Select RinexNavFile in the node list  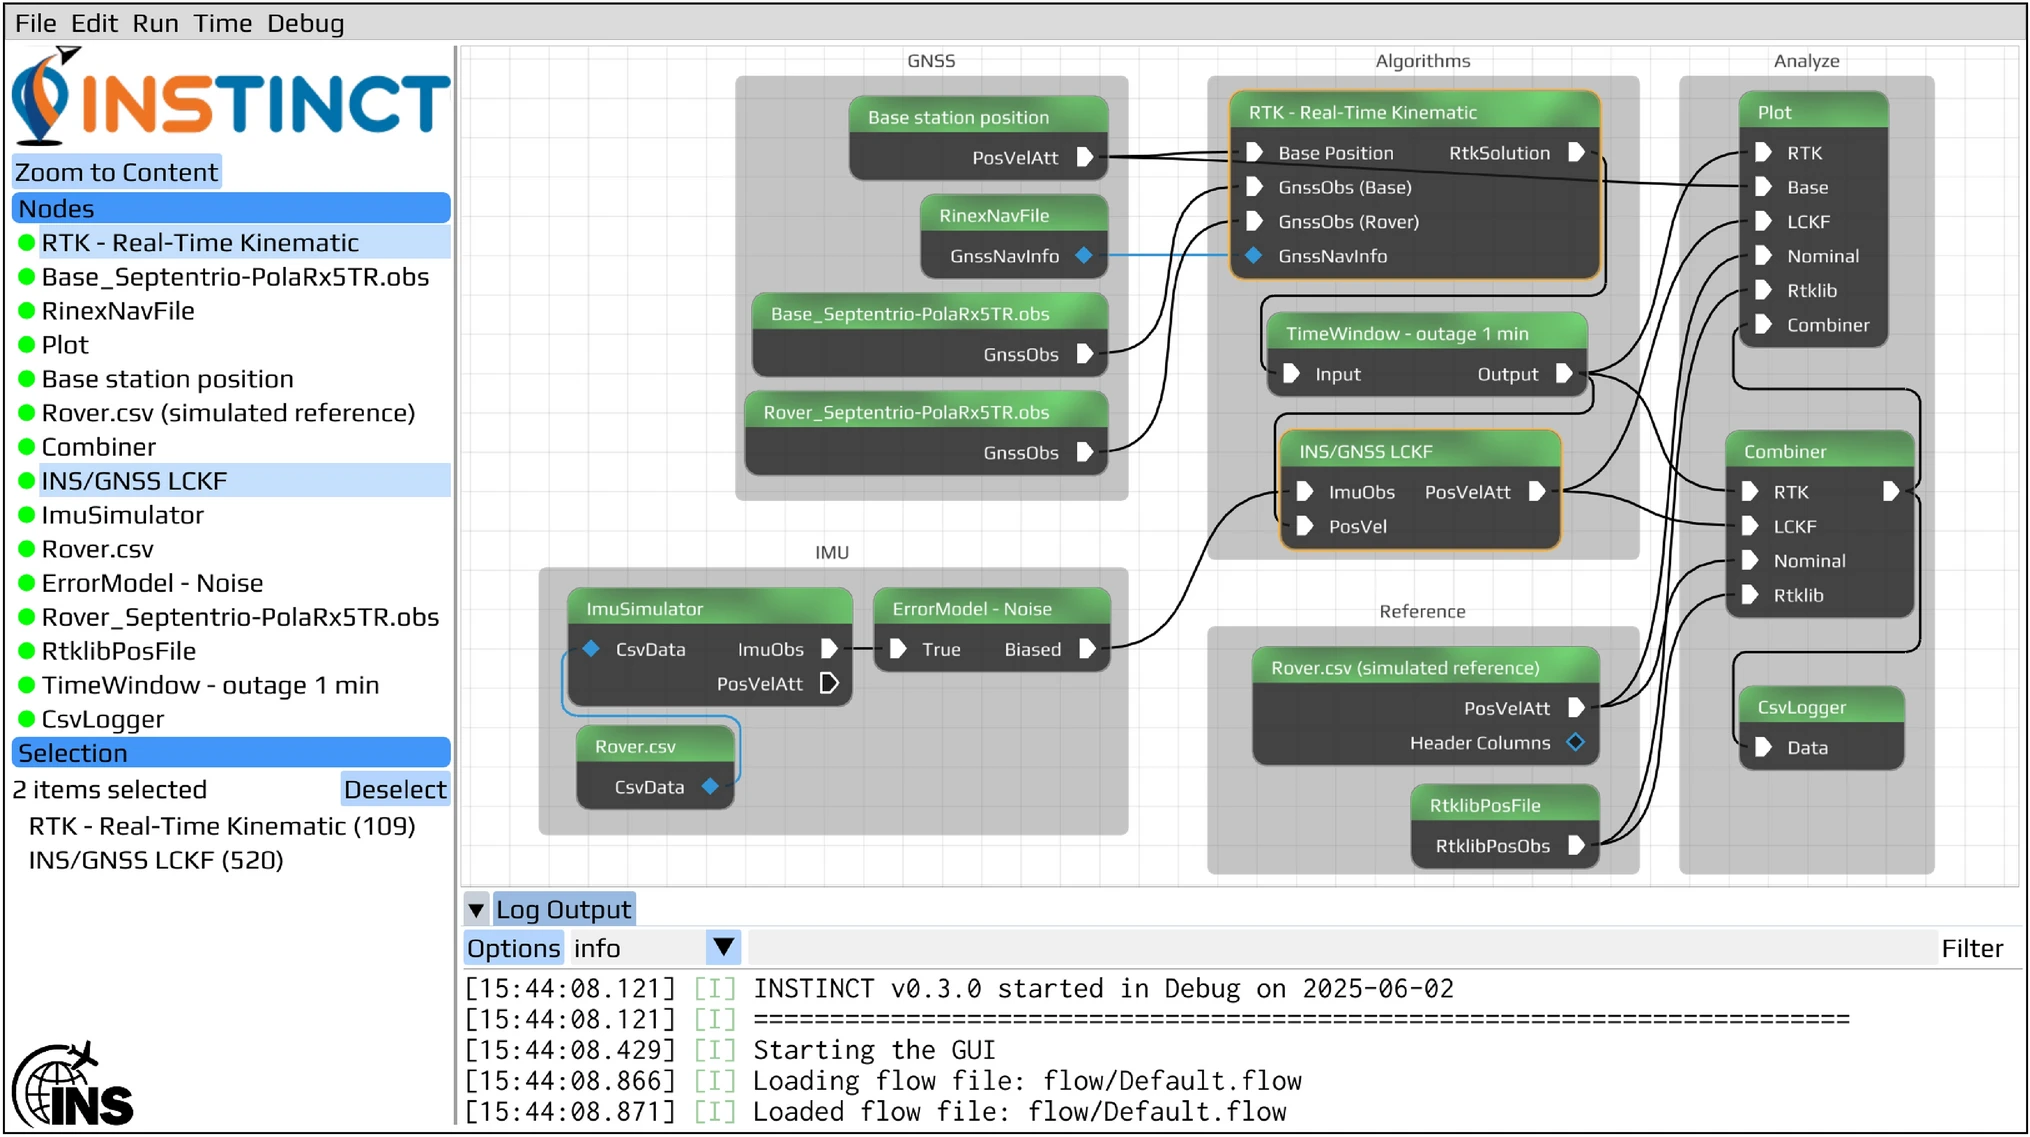point(118,311)
